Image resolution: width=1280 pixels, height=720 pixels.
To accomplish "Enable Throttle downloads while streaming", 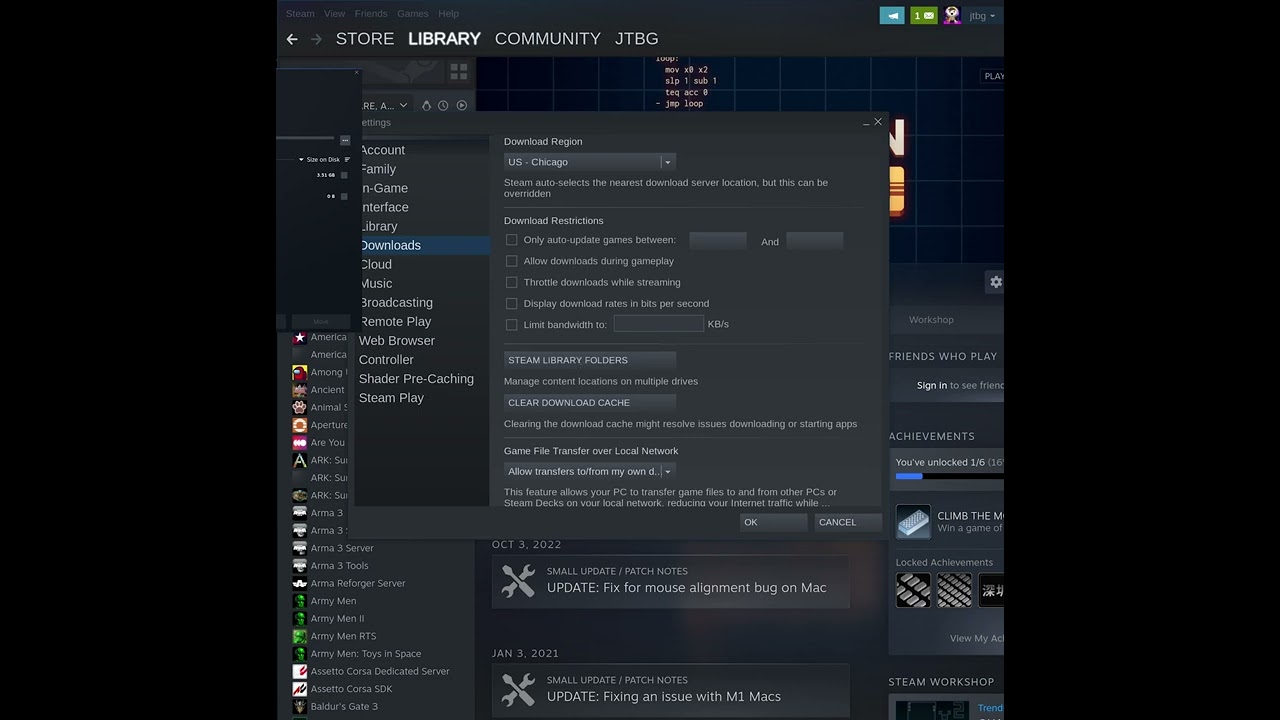I will click(x=511, y=282).
